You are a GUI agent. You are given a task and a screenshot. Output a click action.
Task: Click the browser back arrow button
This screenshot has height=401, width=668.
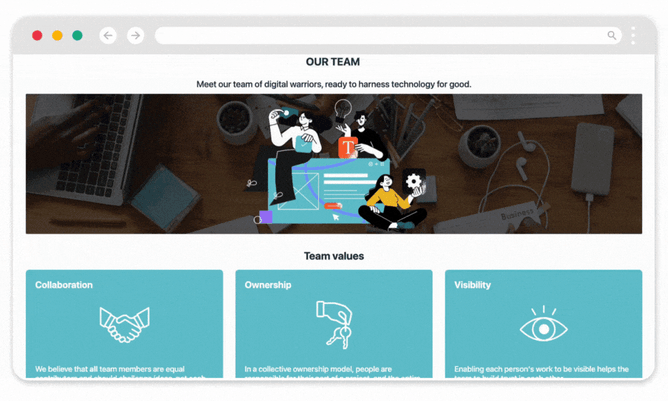click(108, 35)
